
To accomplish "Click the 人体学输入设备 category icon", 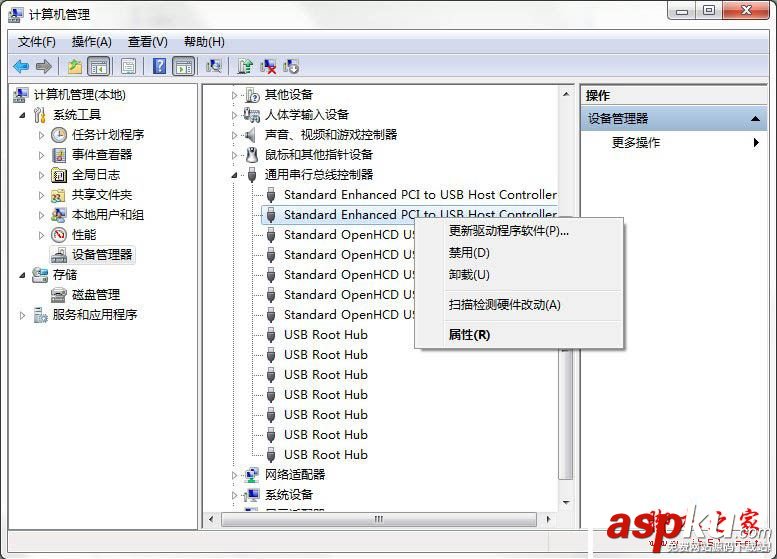I will click(x=252, y=115).
